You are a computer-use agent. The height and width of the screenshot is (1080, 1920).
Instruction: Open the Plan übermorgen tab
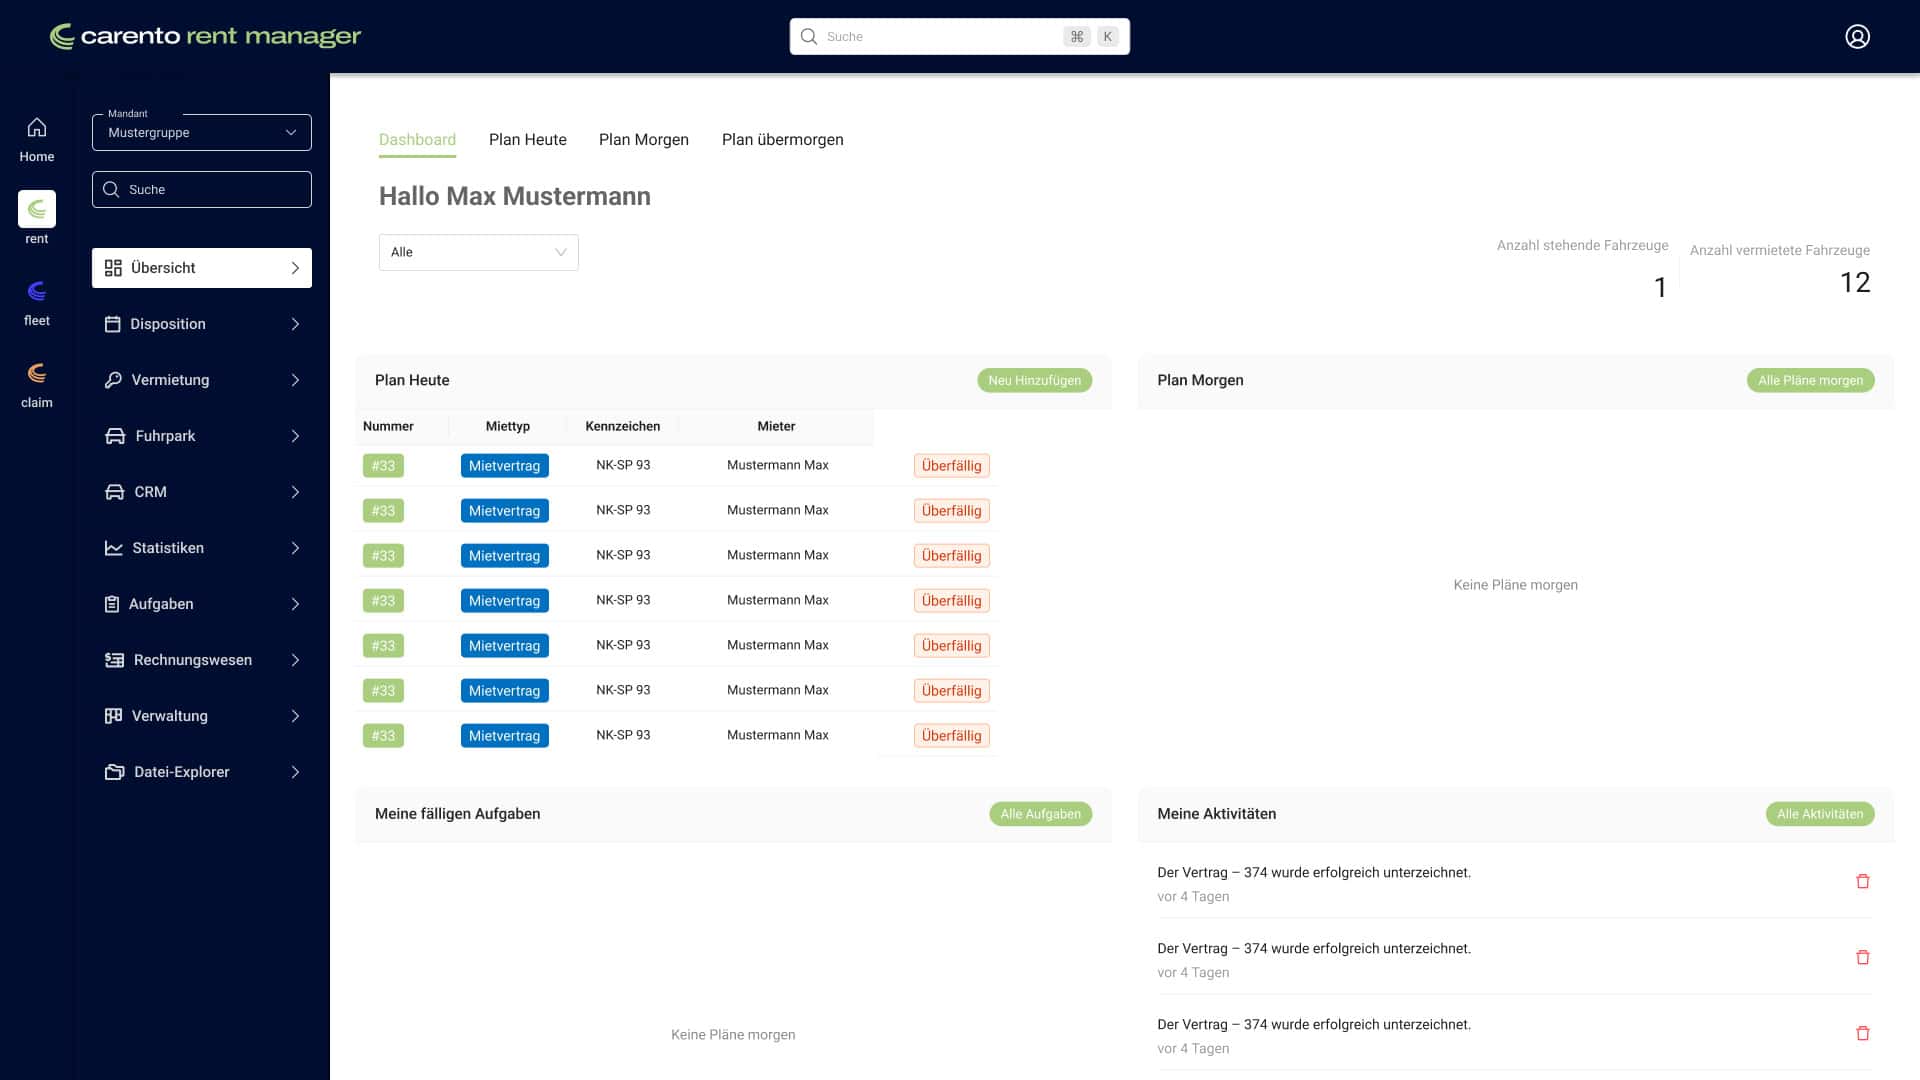(782, 140)
